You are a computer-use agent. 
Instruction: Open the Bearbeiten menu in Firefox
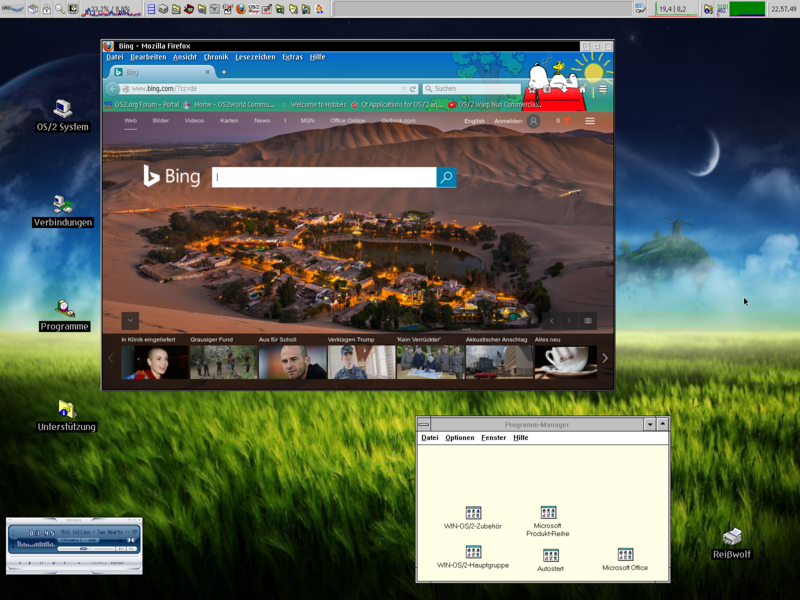coord(148,57)
